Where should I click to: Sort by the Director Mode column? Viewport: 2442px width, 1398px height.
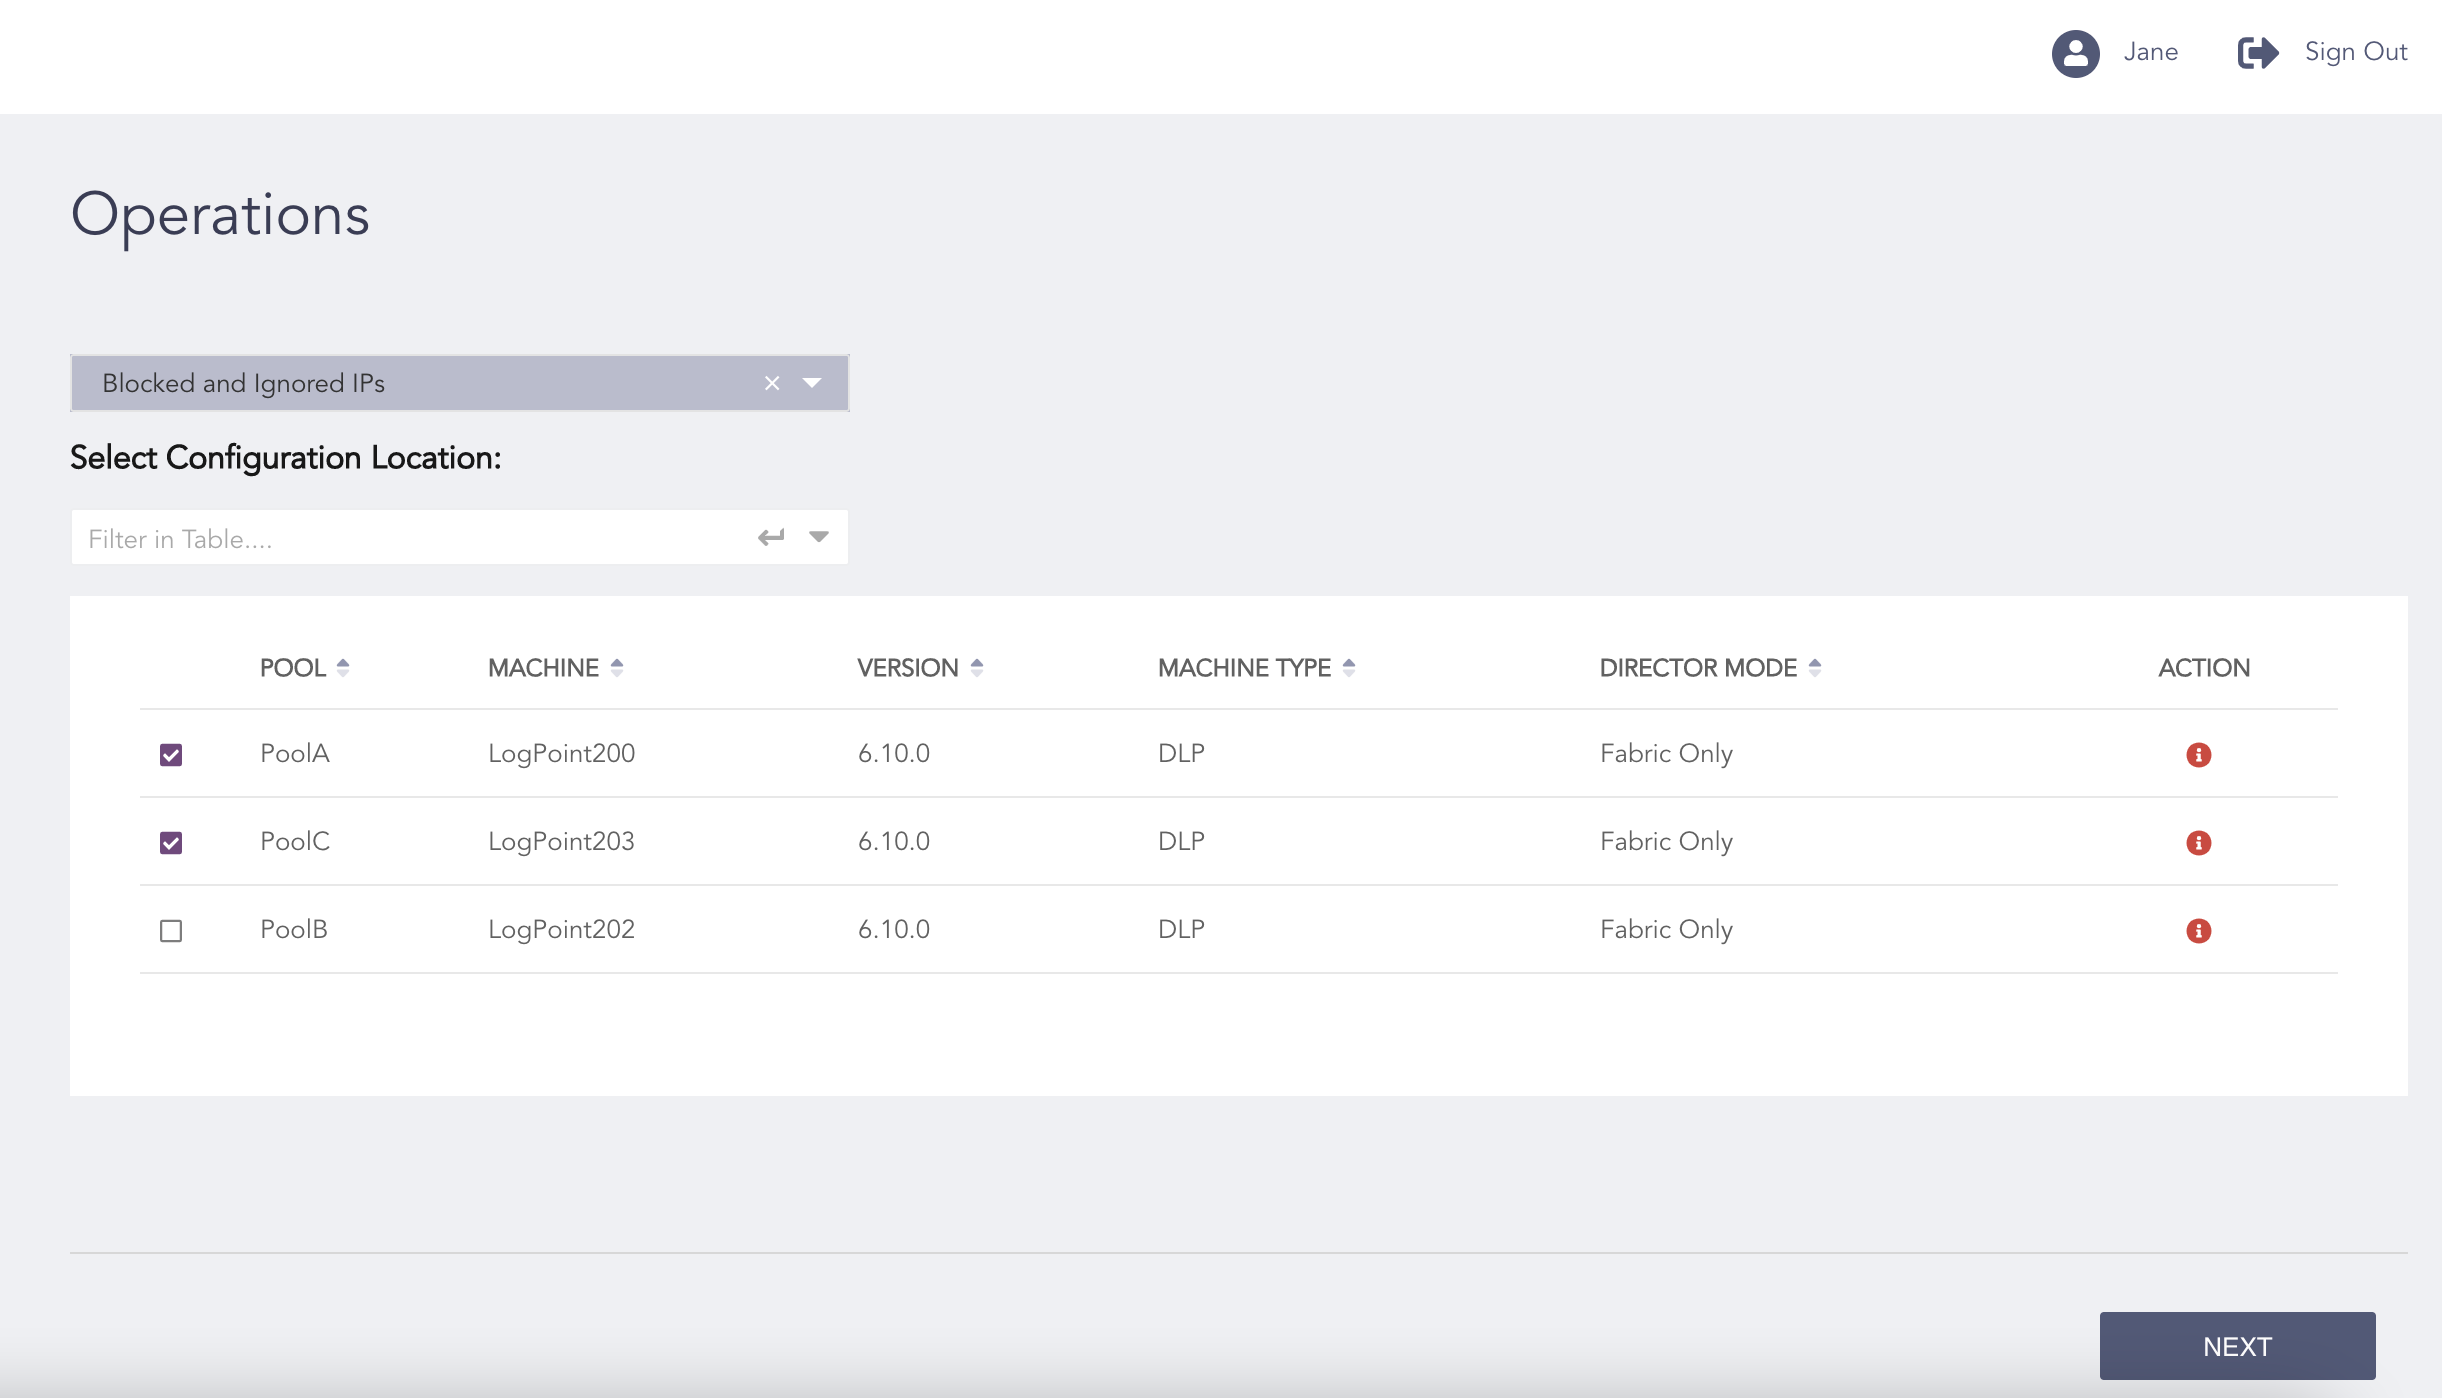pyautogui.click(x=1814, y=668)
